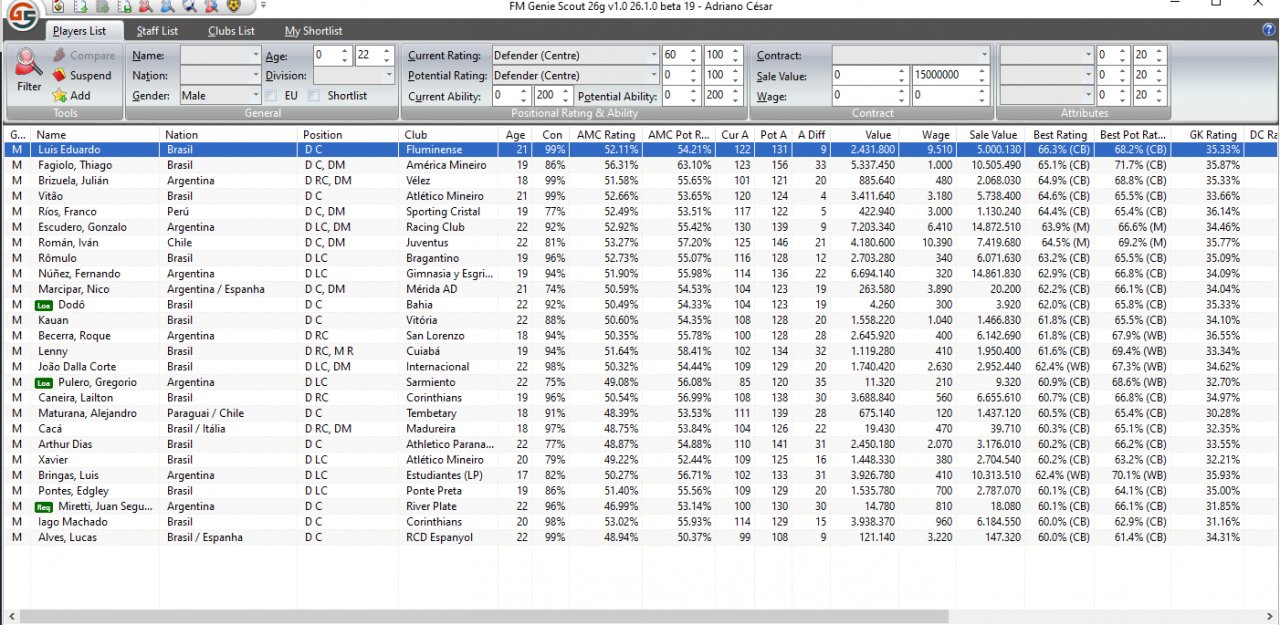Image resolution: width=1280 pixels, height=625 pixels.
Task: Sort by the Club column header
Action: point(448,135)
